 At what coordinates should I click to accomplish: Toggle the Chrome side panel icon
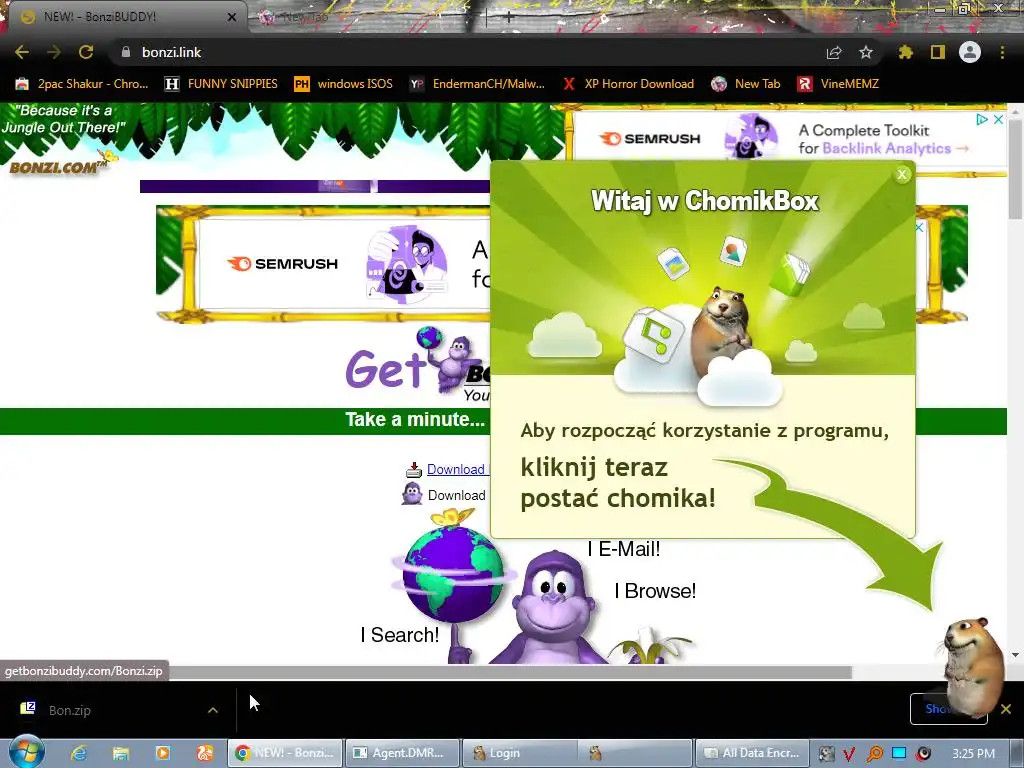pyautogui.click(x=938, y=52)
